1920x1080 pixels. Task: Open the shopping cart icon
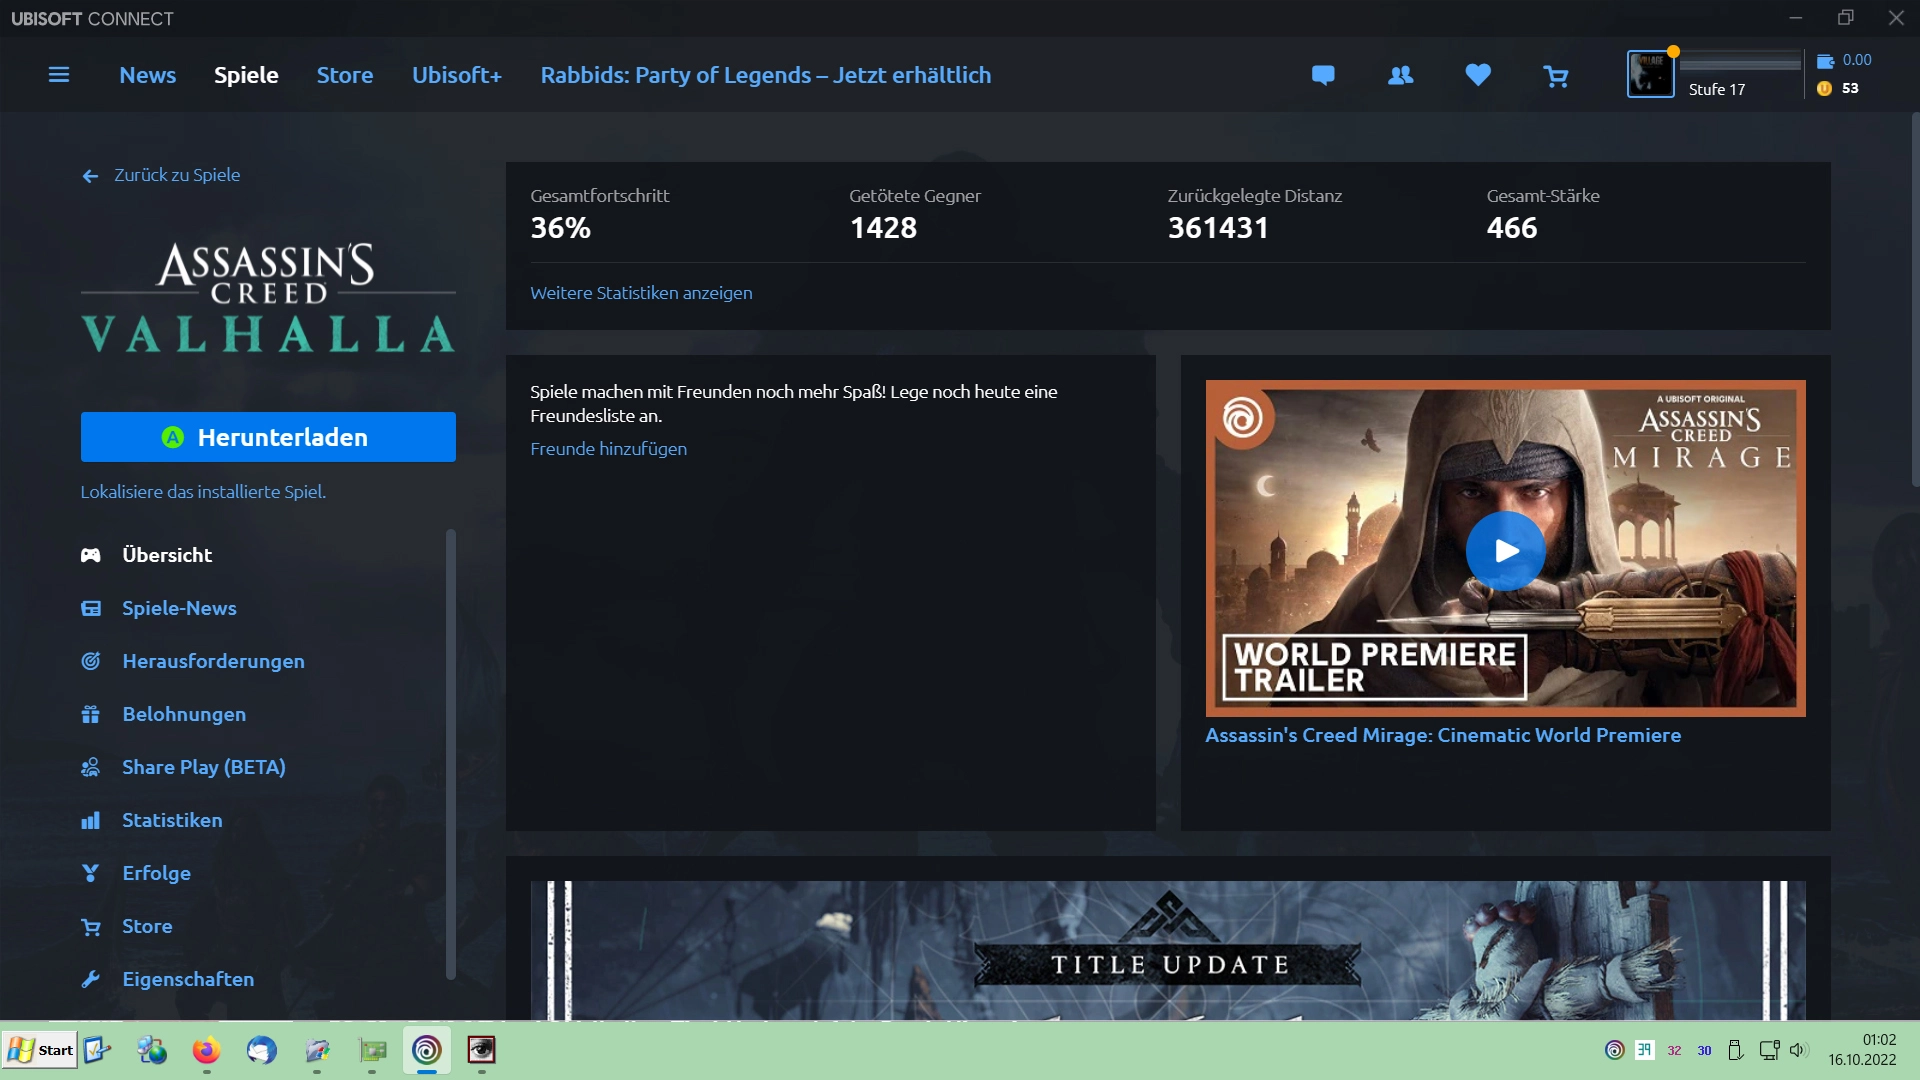1556,76
